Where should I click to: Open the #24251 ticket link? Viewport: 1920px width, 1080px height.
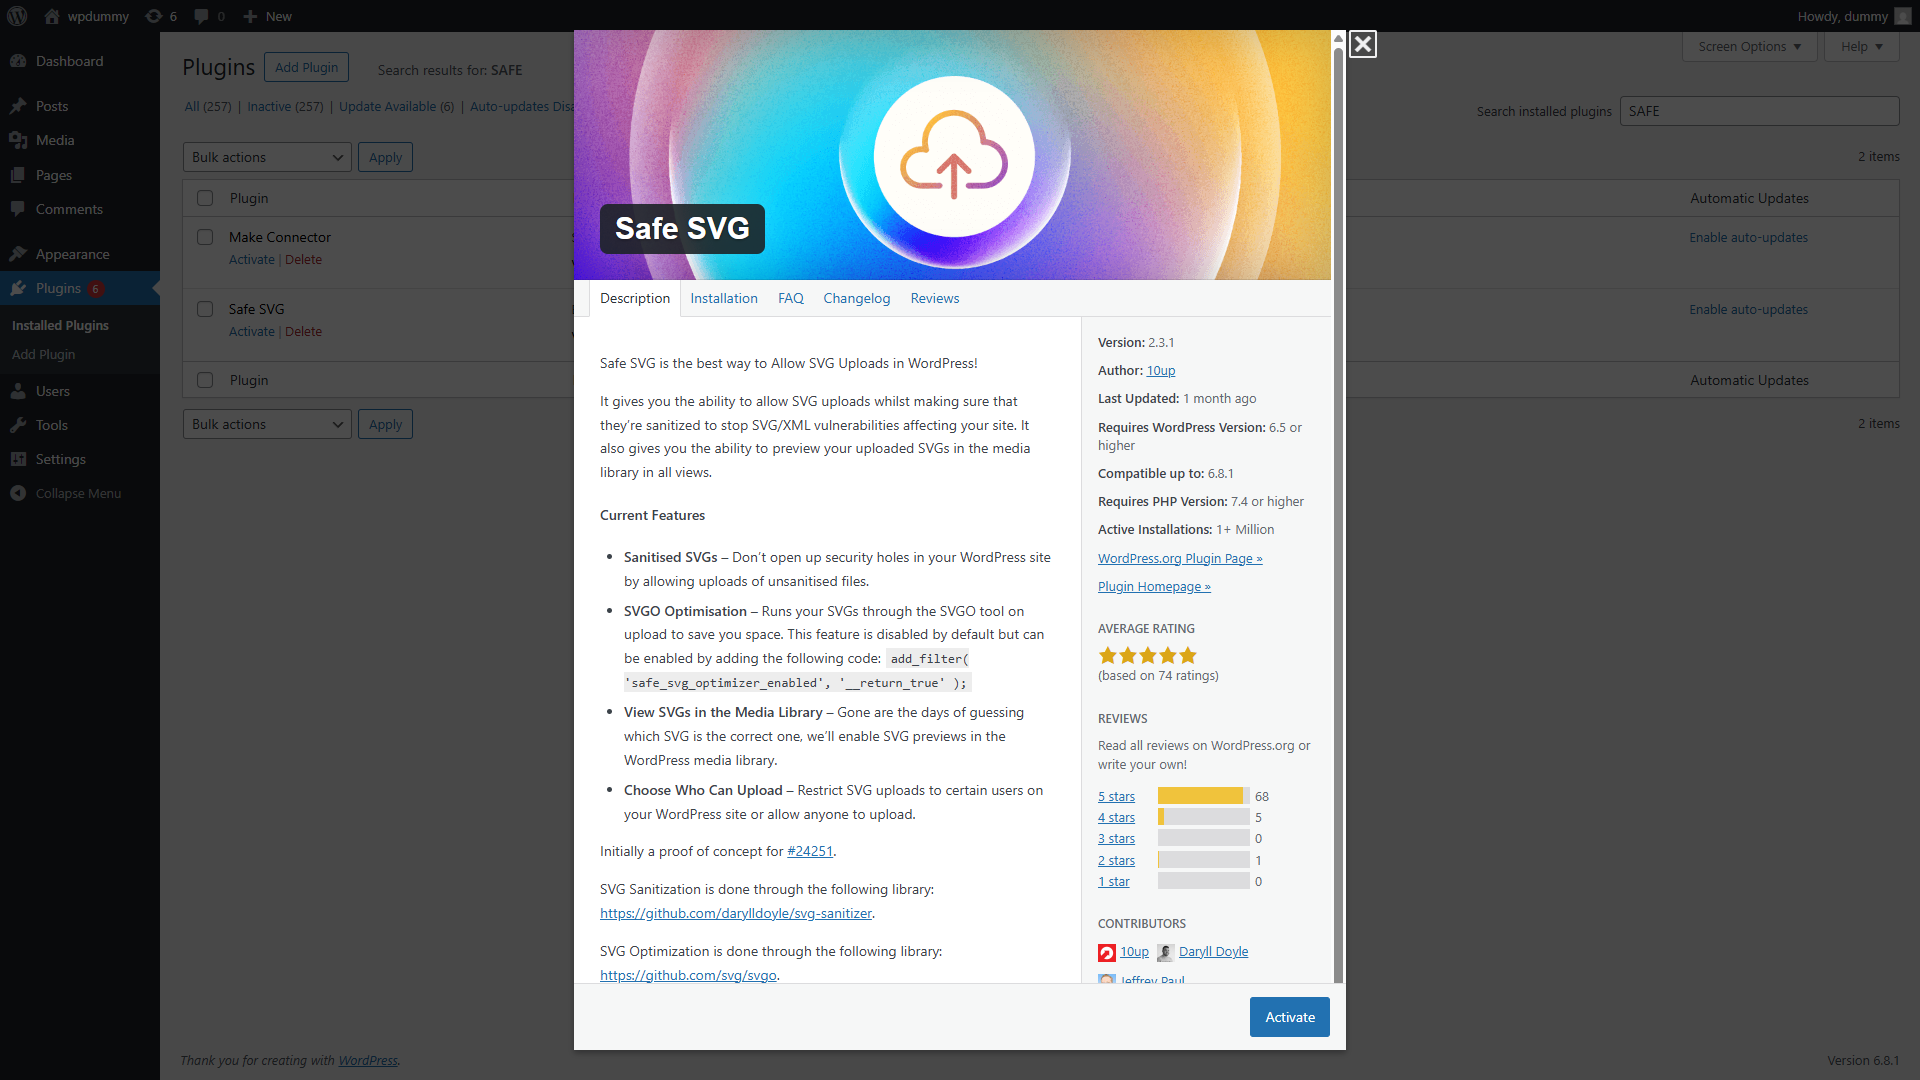pyautogui.click(x=810, y=852)
